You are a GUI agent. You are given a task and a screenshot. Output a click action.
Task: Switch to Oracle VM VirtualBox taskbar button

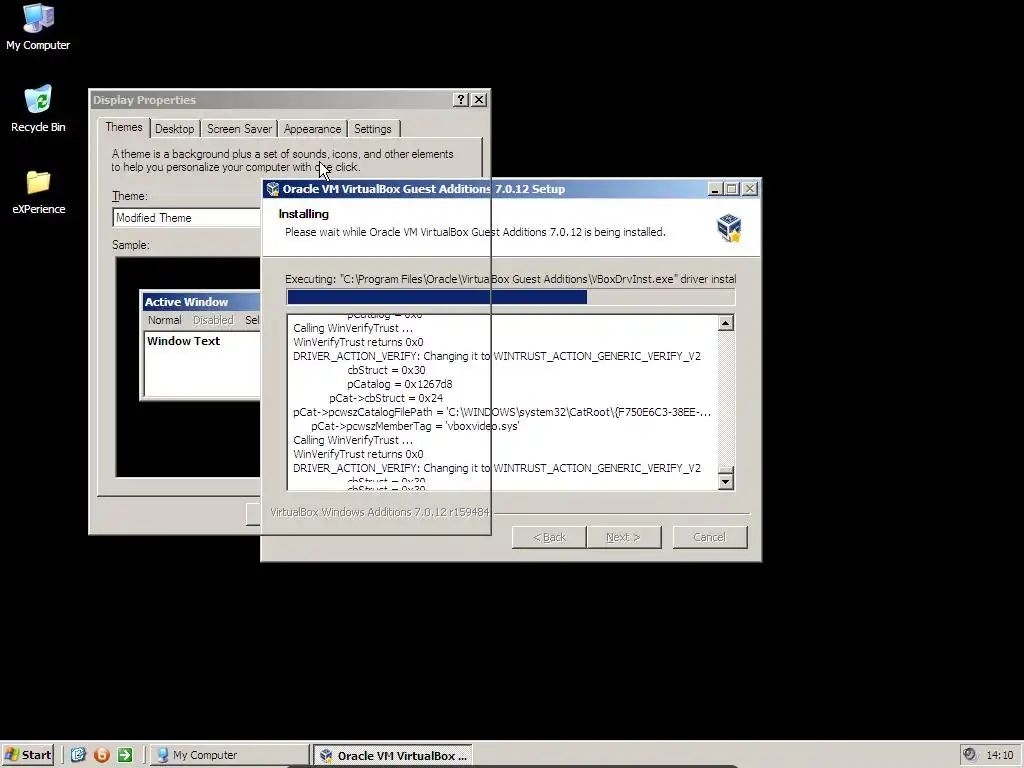392,756
